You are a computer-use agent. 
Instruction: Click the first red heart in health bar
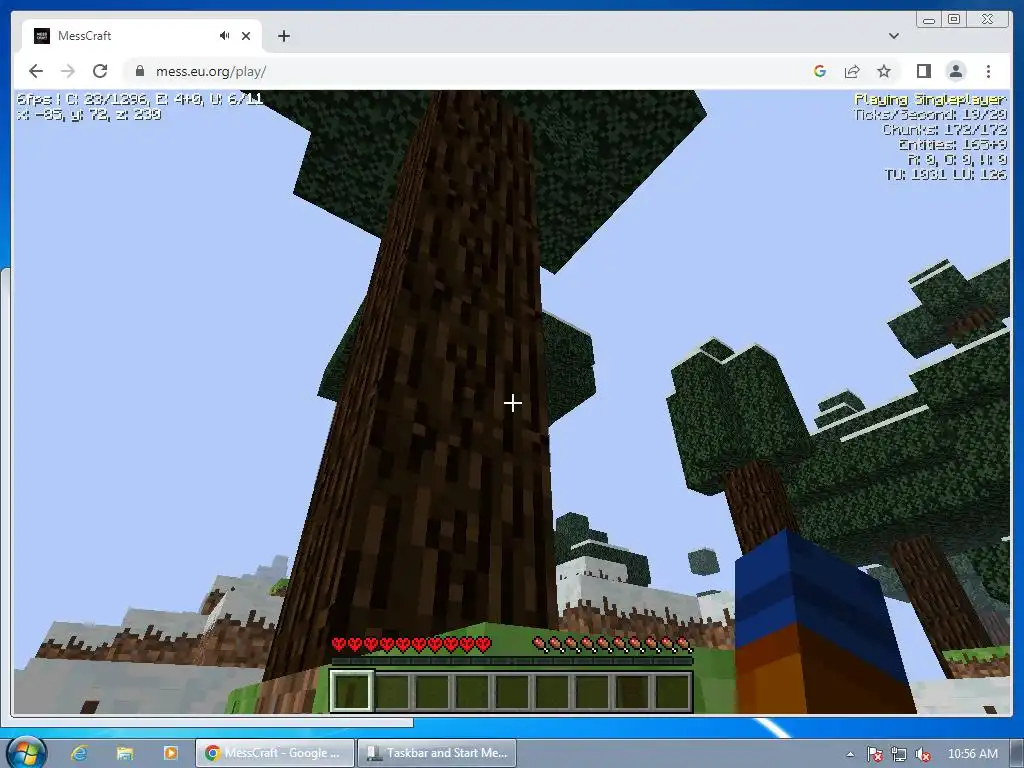339,645
